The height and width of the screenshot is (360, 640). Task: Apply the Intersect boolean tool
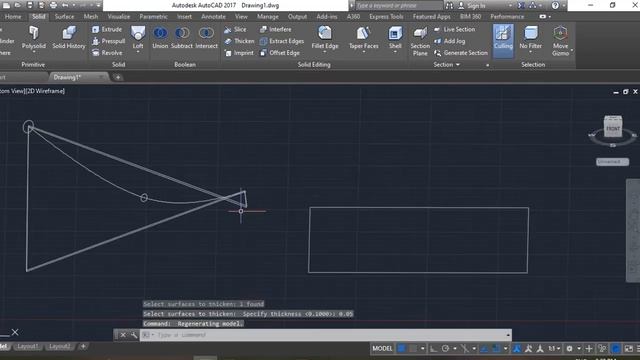tap(206, 38)
